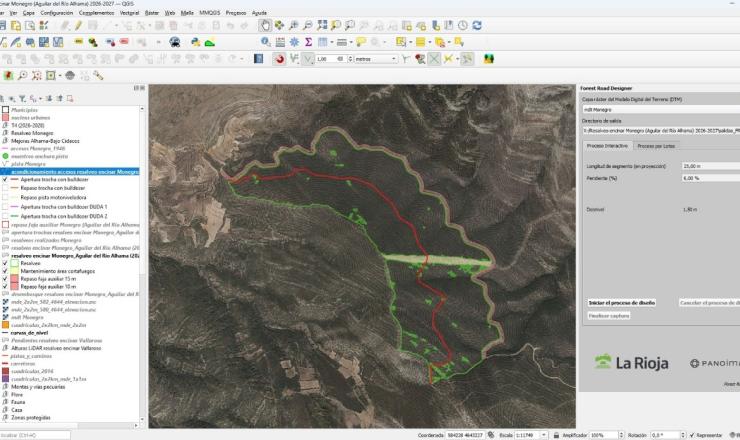Viewport: 740px width, 440px height.
Task: Open the Identify Features tool
Action: tap(264, 42)
